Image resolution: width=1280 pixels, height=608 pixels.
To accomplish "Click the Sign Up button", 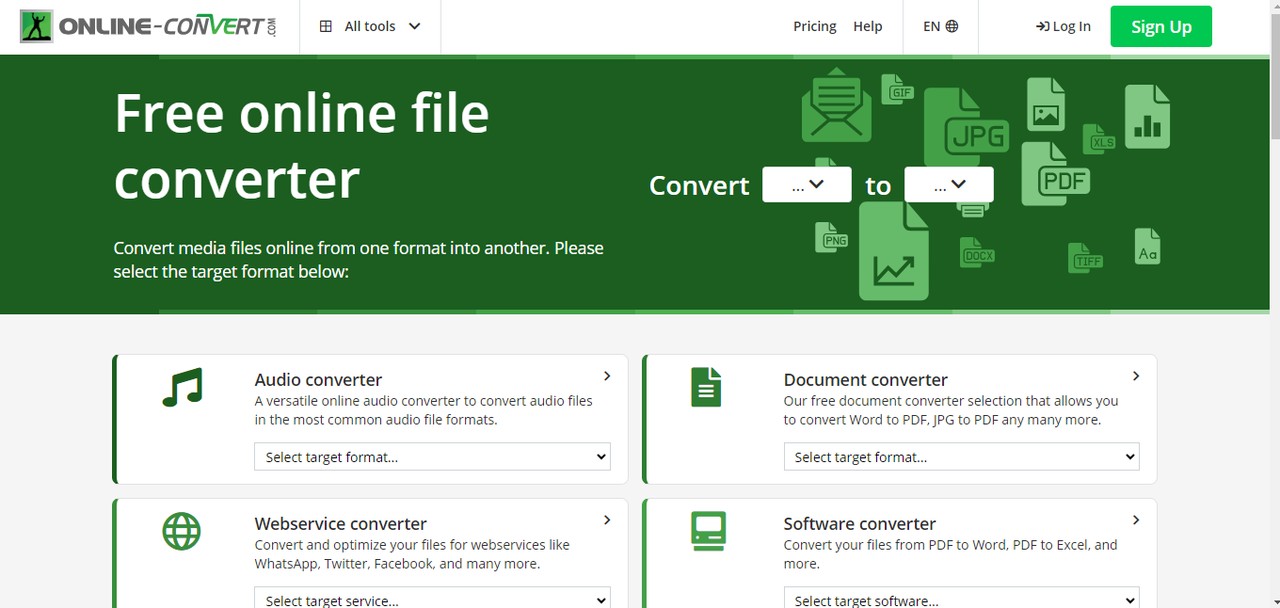I will tap(1160, 26).
